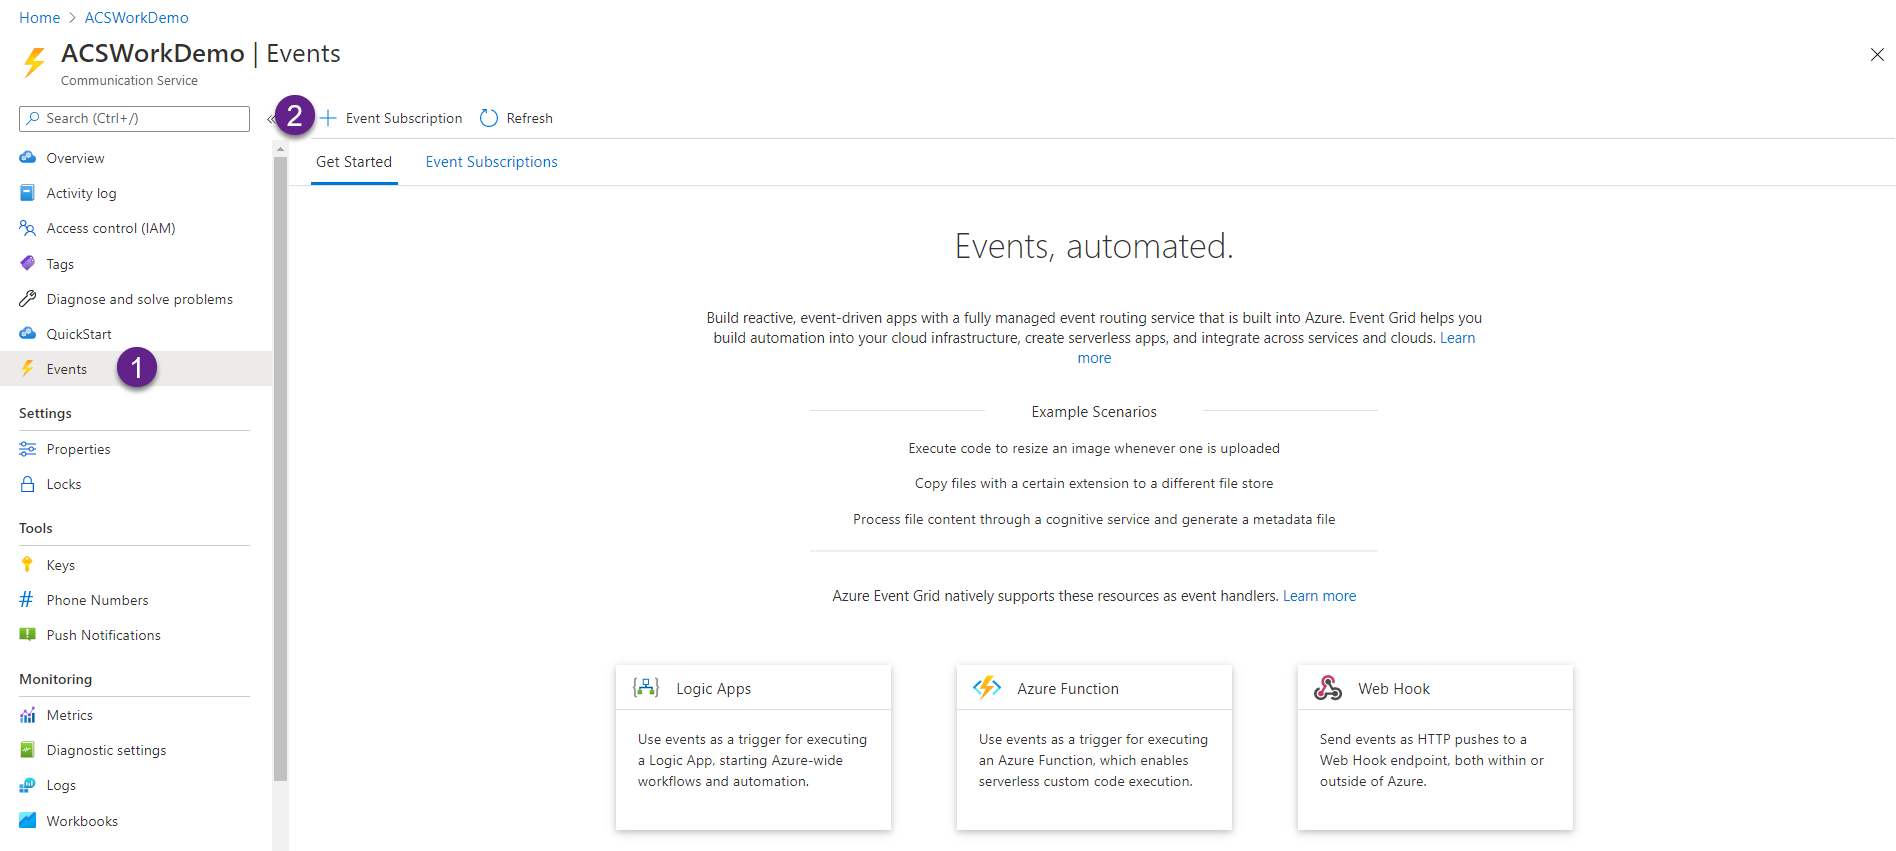Image resolution: width=1896 pixels, height=851 pixels.
Task: Click the Refresh icon in toolbar
Action: point(489,118)
